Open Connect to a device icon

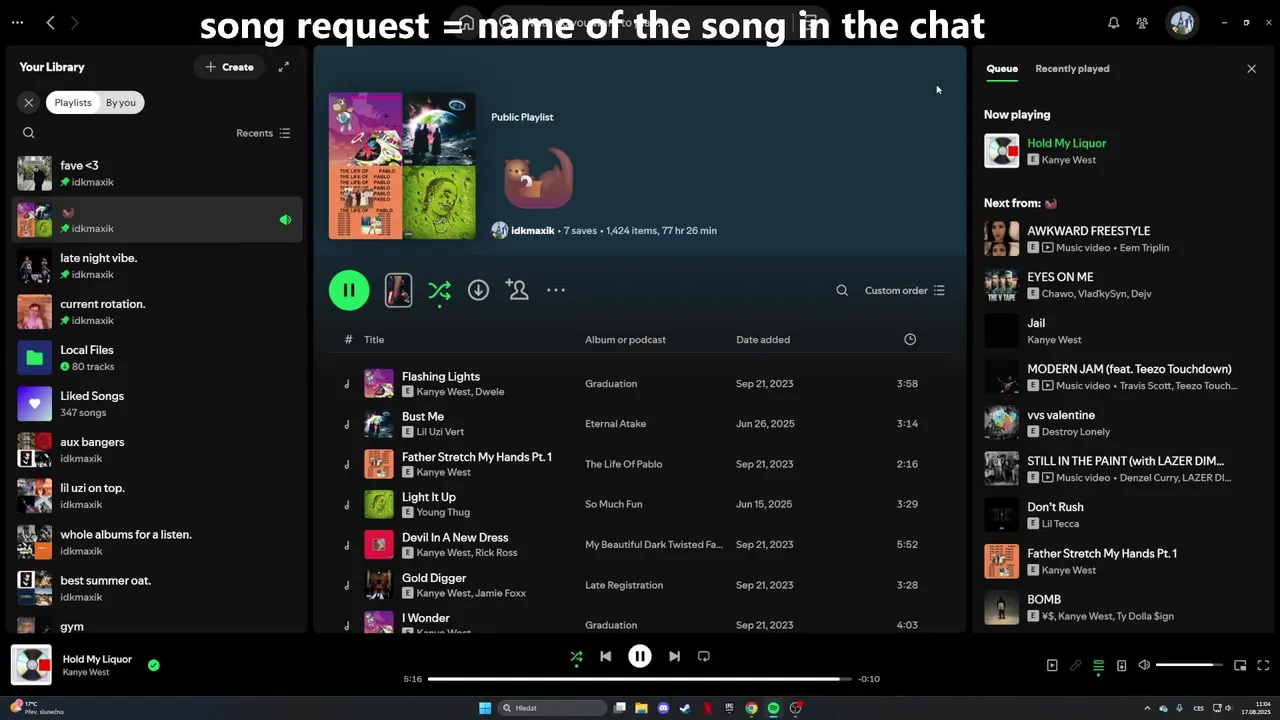(1121, 665)
